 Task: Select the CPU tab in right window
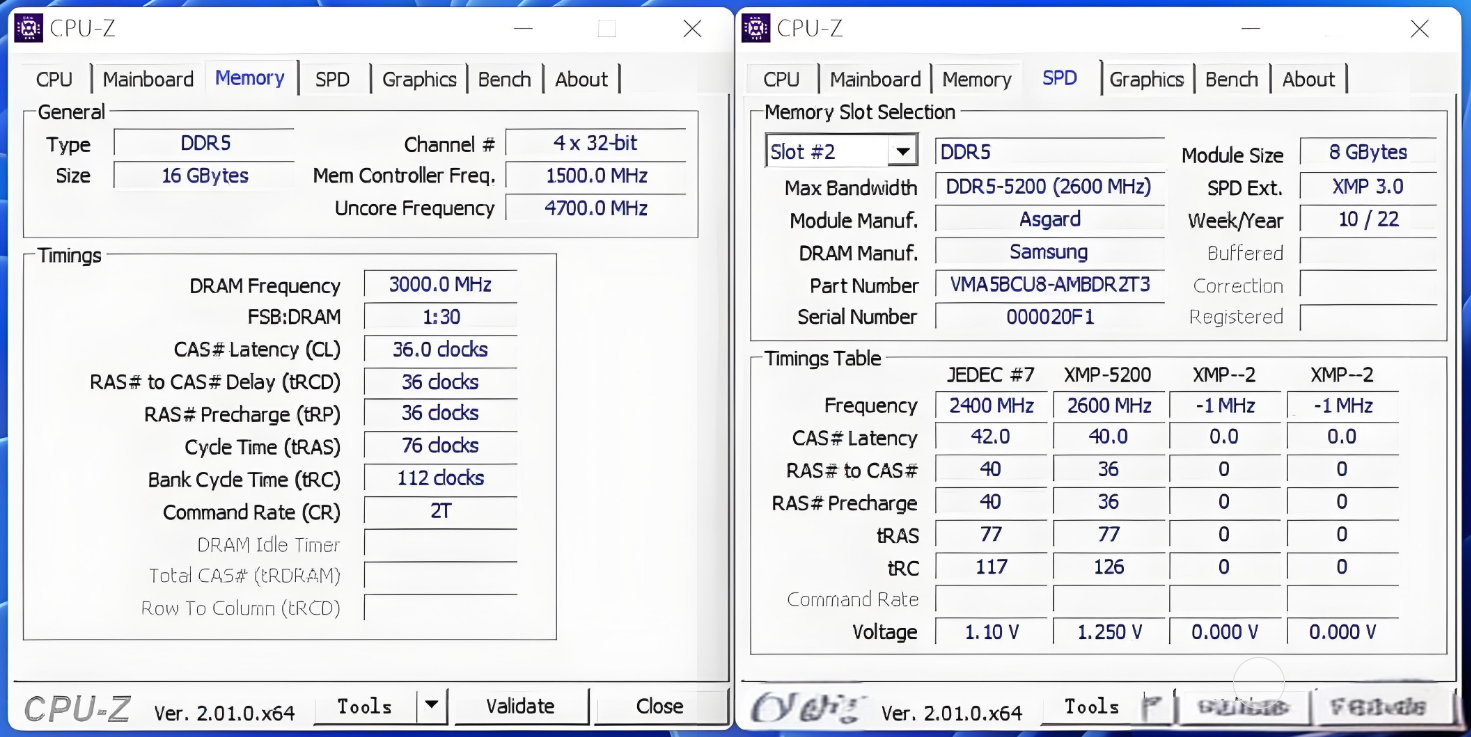coord(781,78)
